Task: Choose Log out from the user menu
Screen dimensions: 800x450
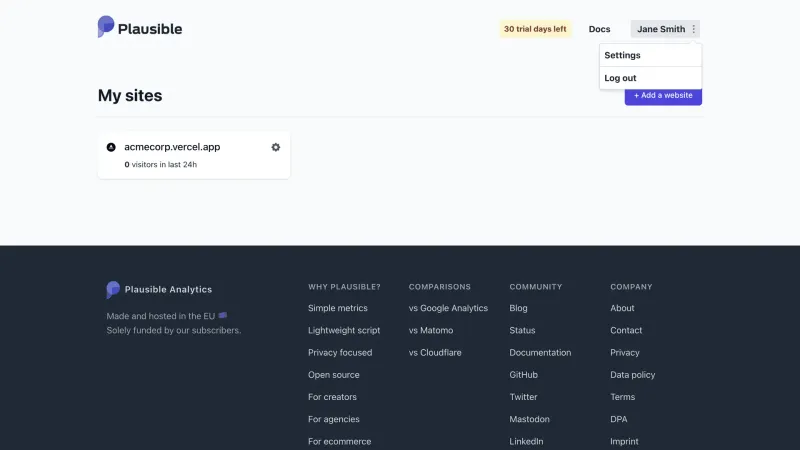Action: tap(651, 78)
